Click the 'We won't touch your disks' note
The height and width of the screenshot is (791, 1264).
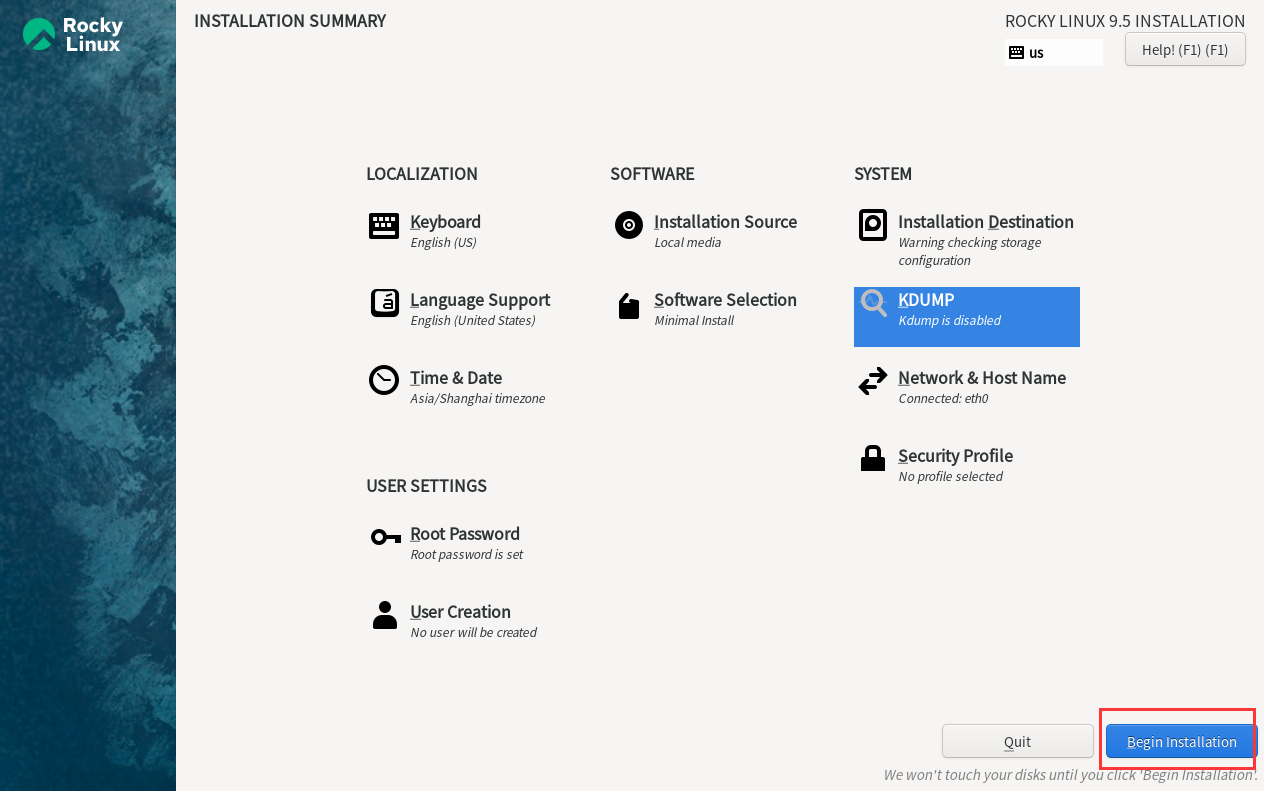[x=1071, y=775]
